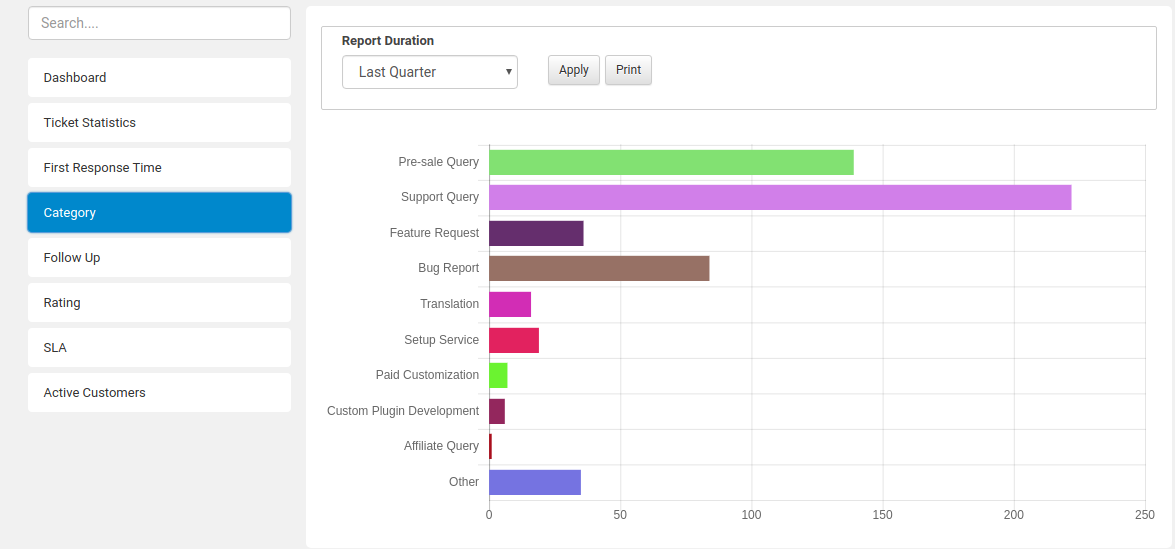The image size is (1175, 549).
Task: Click the green Pre-sale Query bar
Action: tap(670, 162)
